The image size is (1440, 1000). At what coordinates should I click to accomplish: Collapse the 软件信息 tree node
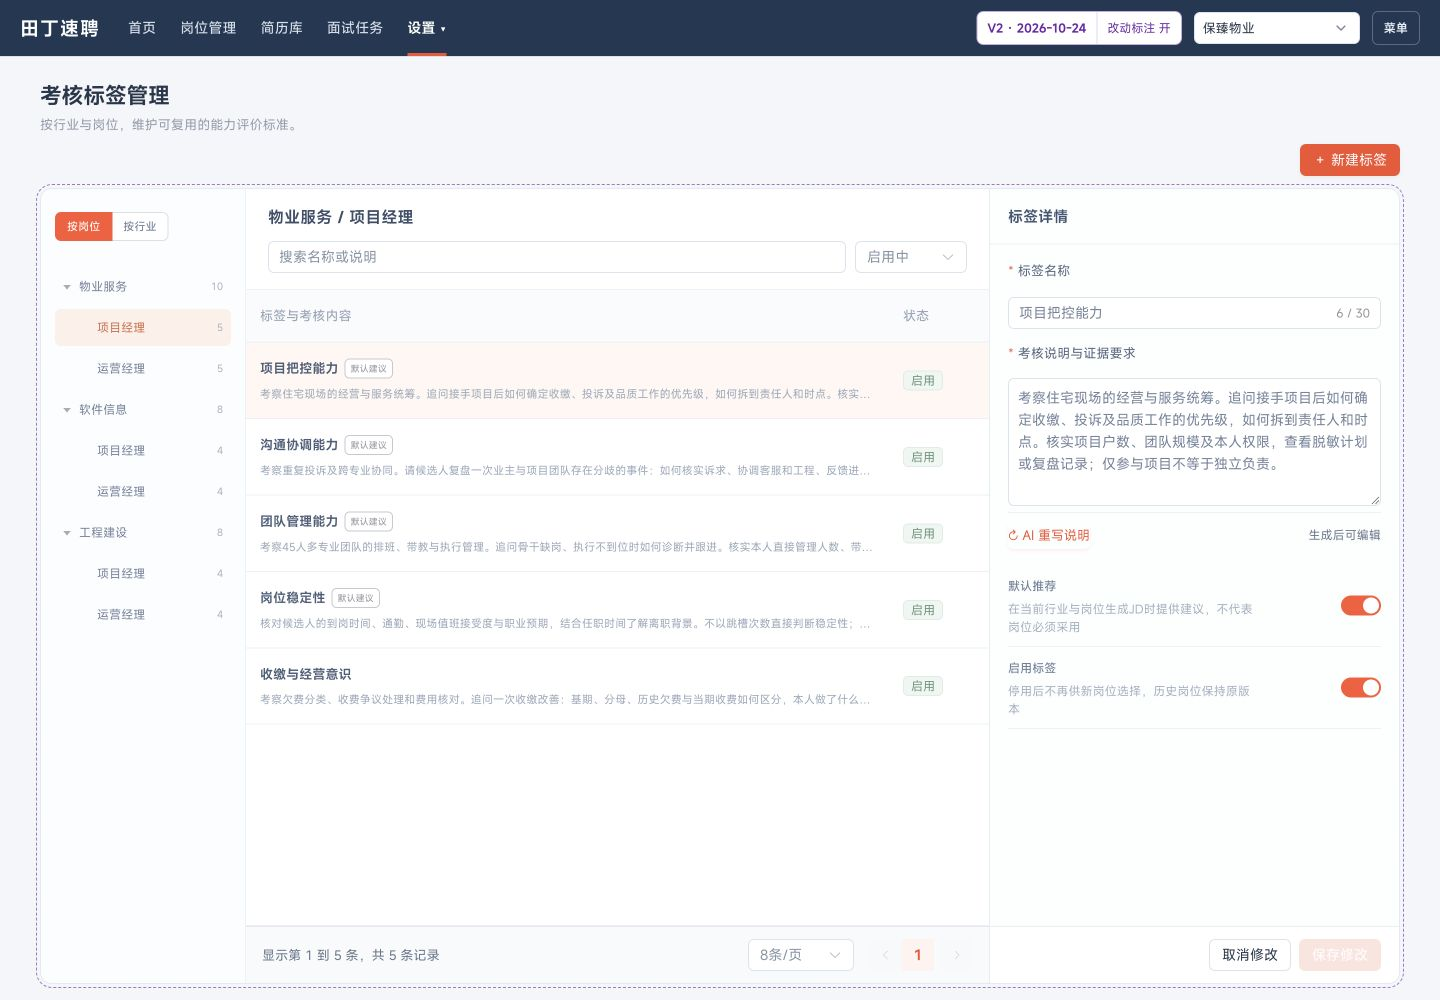[x=67, y=410]
